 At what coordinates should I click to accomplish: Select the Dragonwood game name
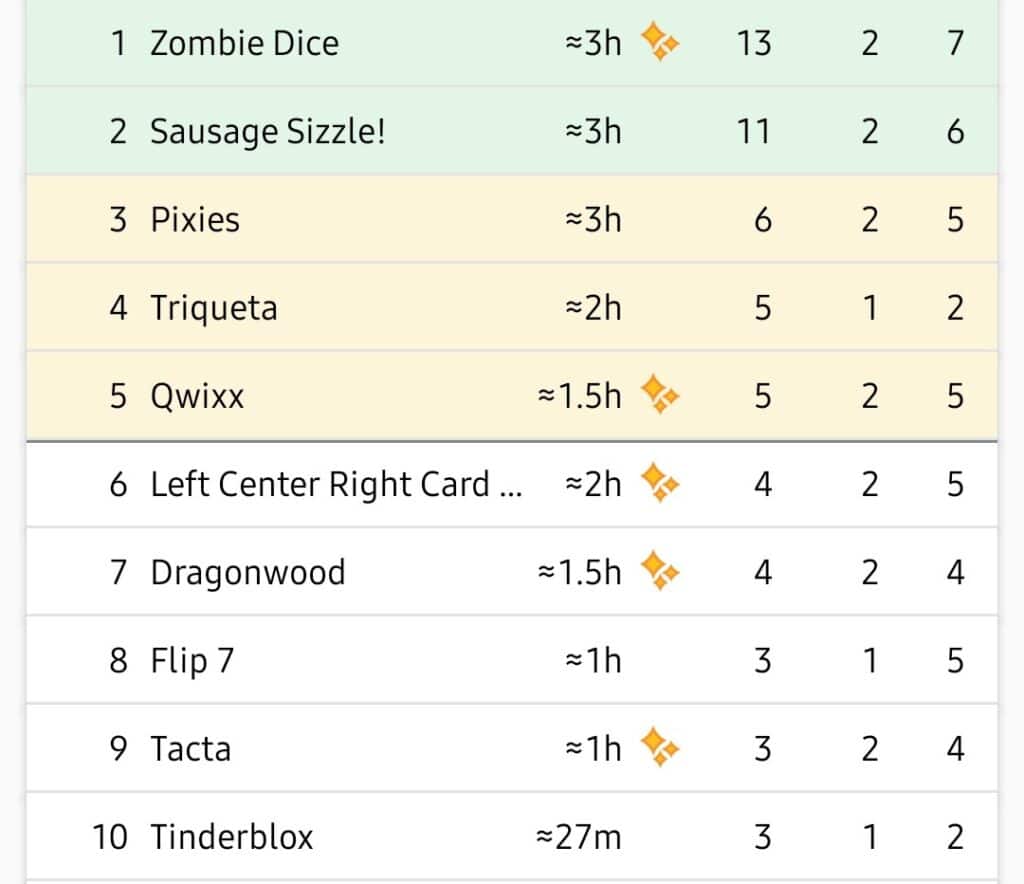248,573
